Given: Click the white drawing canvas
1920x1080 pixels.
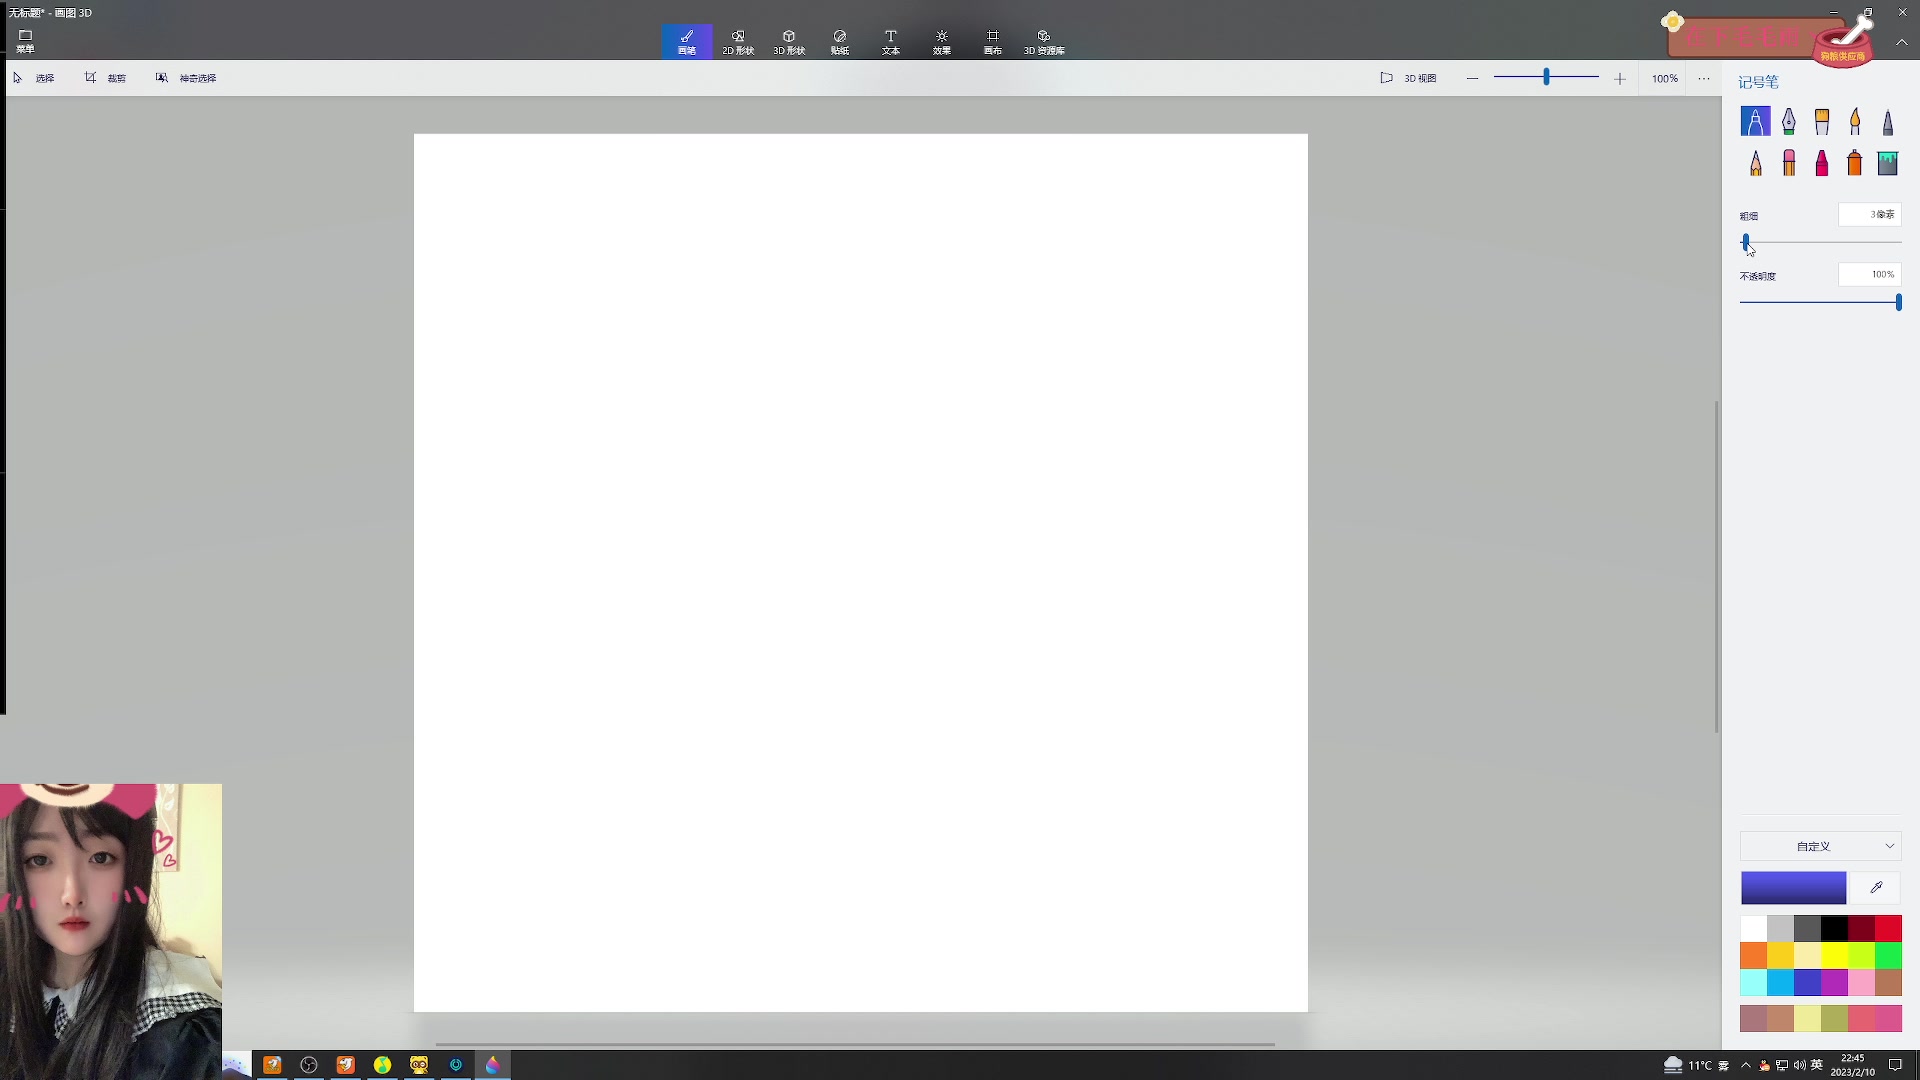Looking at the screenshot, I should pos(861,572).
